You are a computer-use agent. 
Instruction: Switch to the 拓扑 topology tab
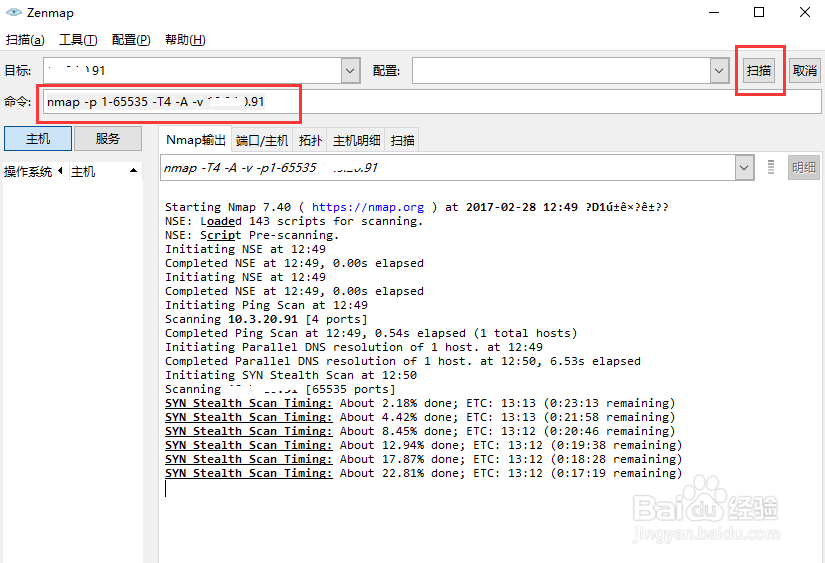(x=310, y=140)
